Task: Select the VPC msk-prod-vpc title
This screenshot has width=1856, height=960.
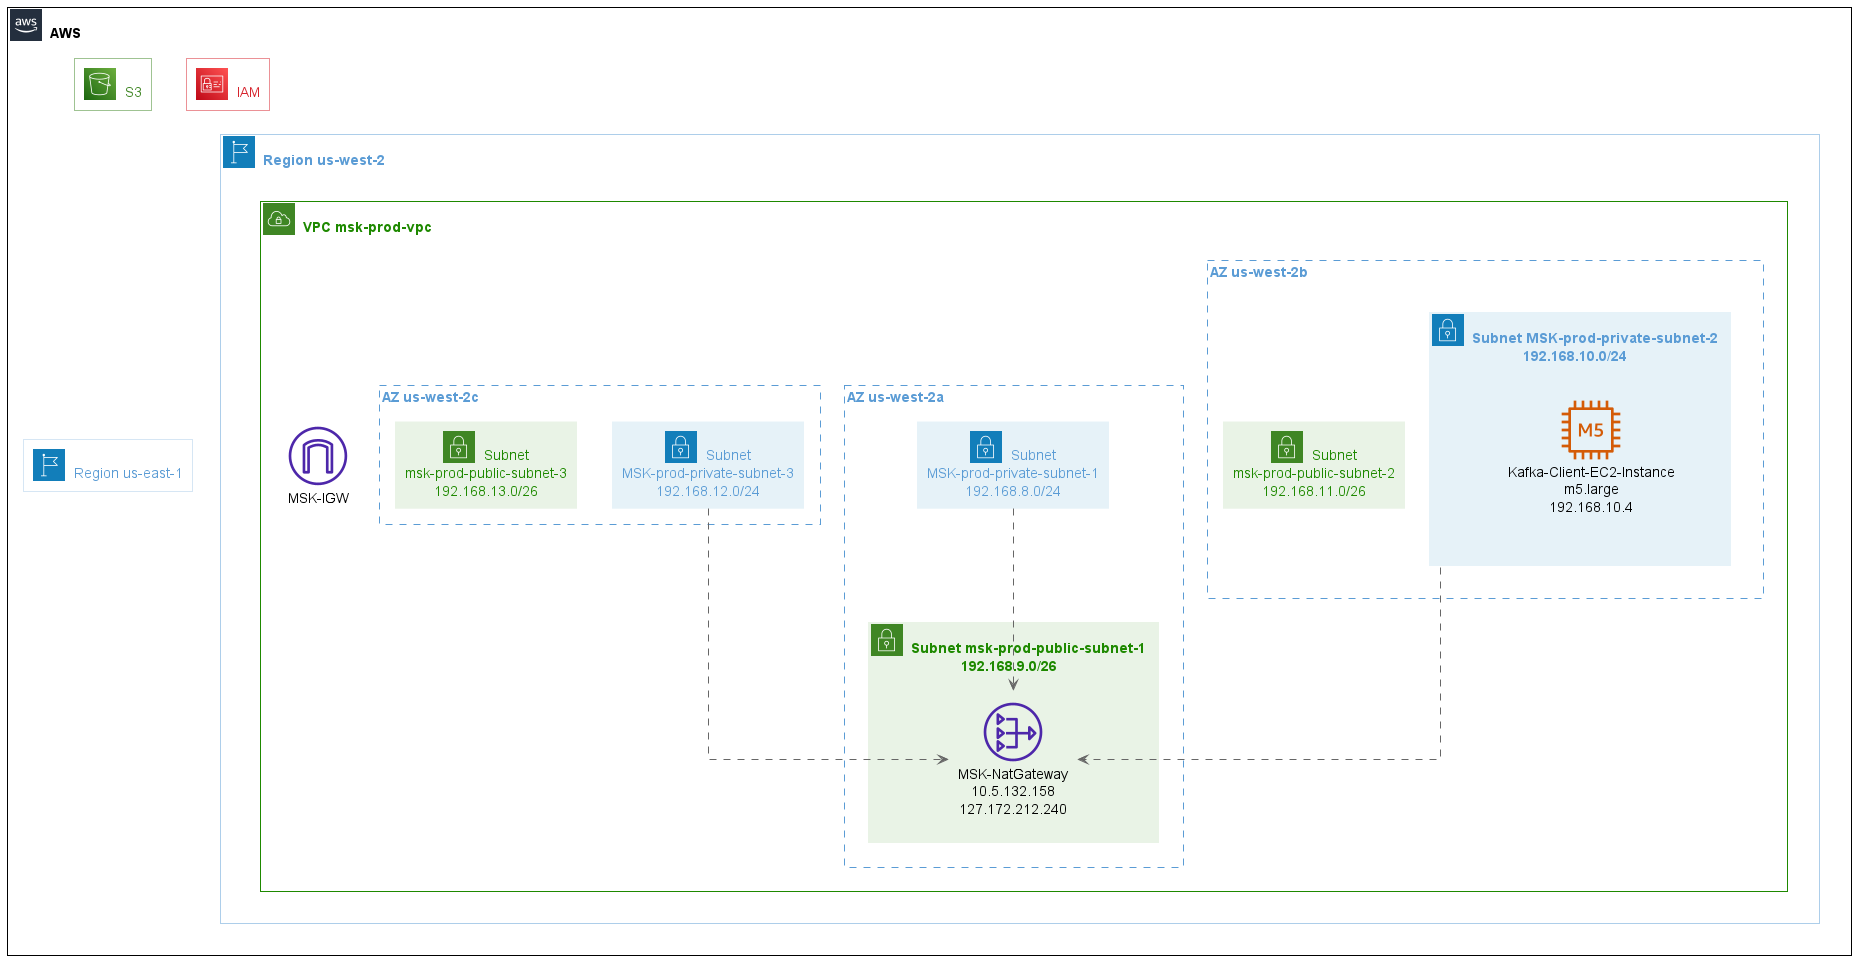Action: click(x=367, y=227)
